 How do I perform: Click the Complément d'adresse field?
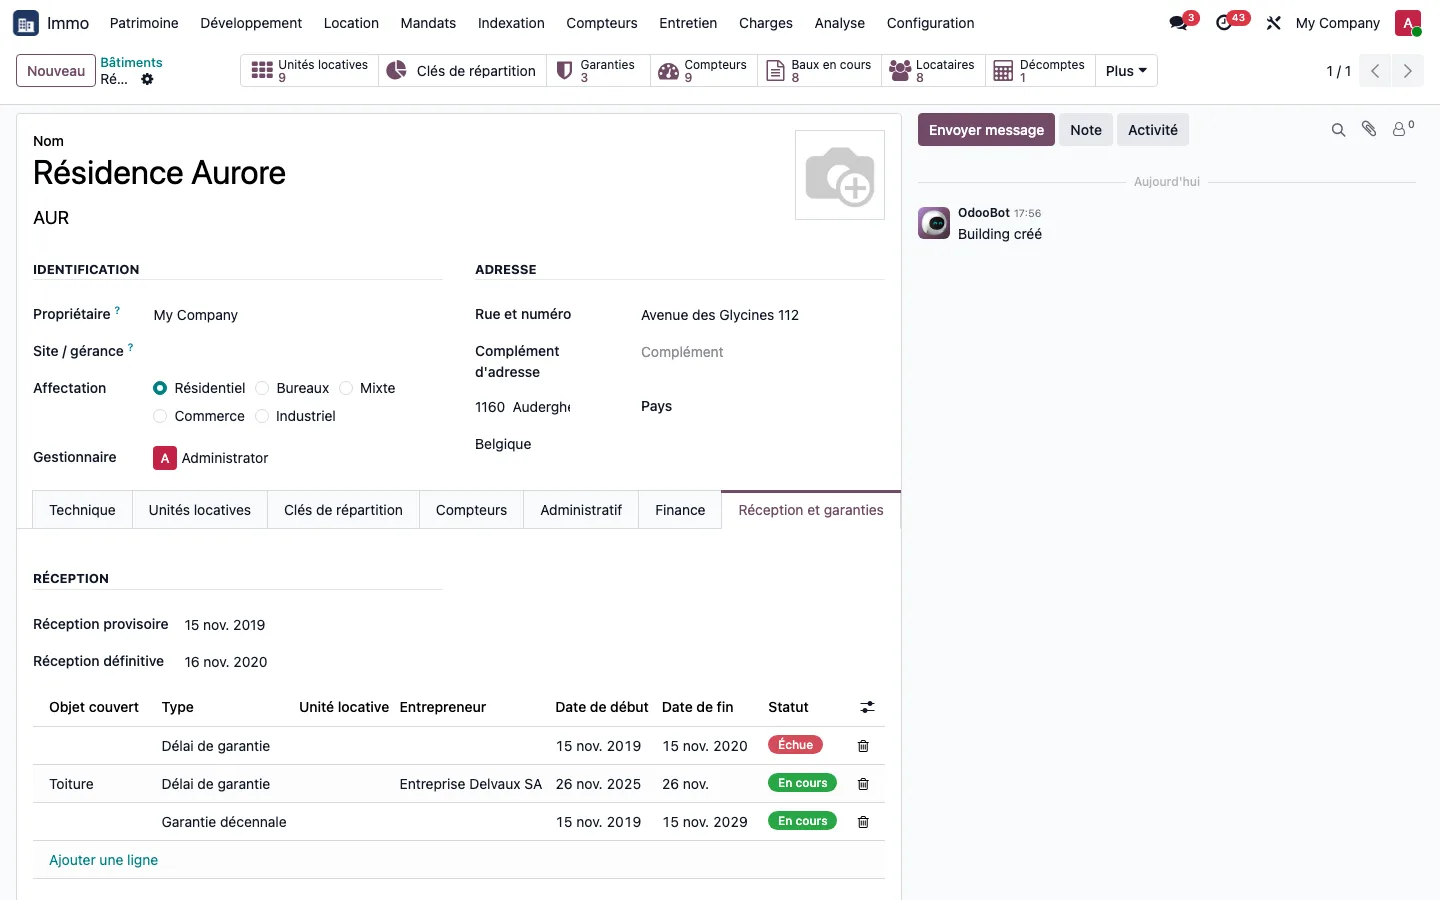pyautogui.click(x=762, y=352)
